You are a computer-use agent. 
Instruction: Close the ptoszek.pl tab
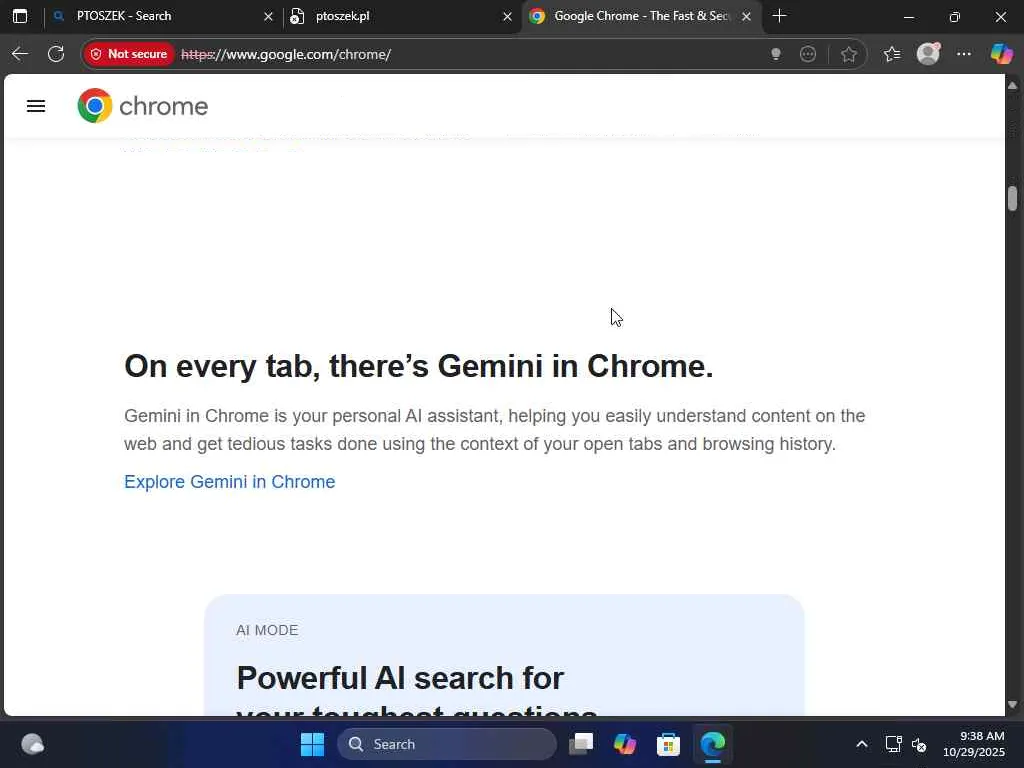pyautogui.click(x=507, y=16)
